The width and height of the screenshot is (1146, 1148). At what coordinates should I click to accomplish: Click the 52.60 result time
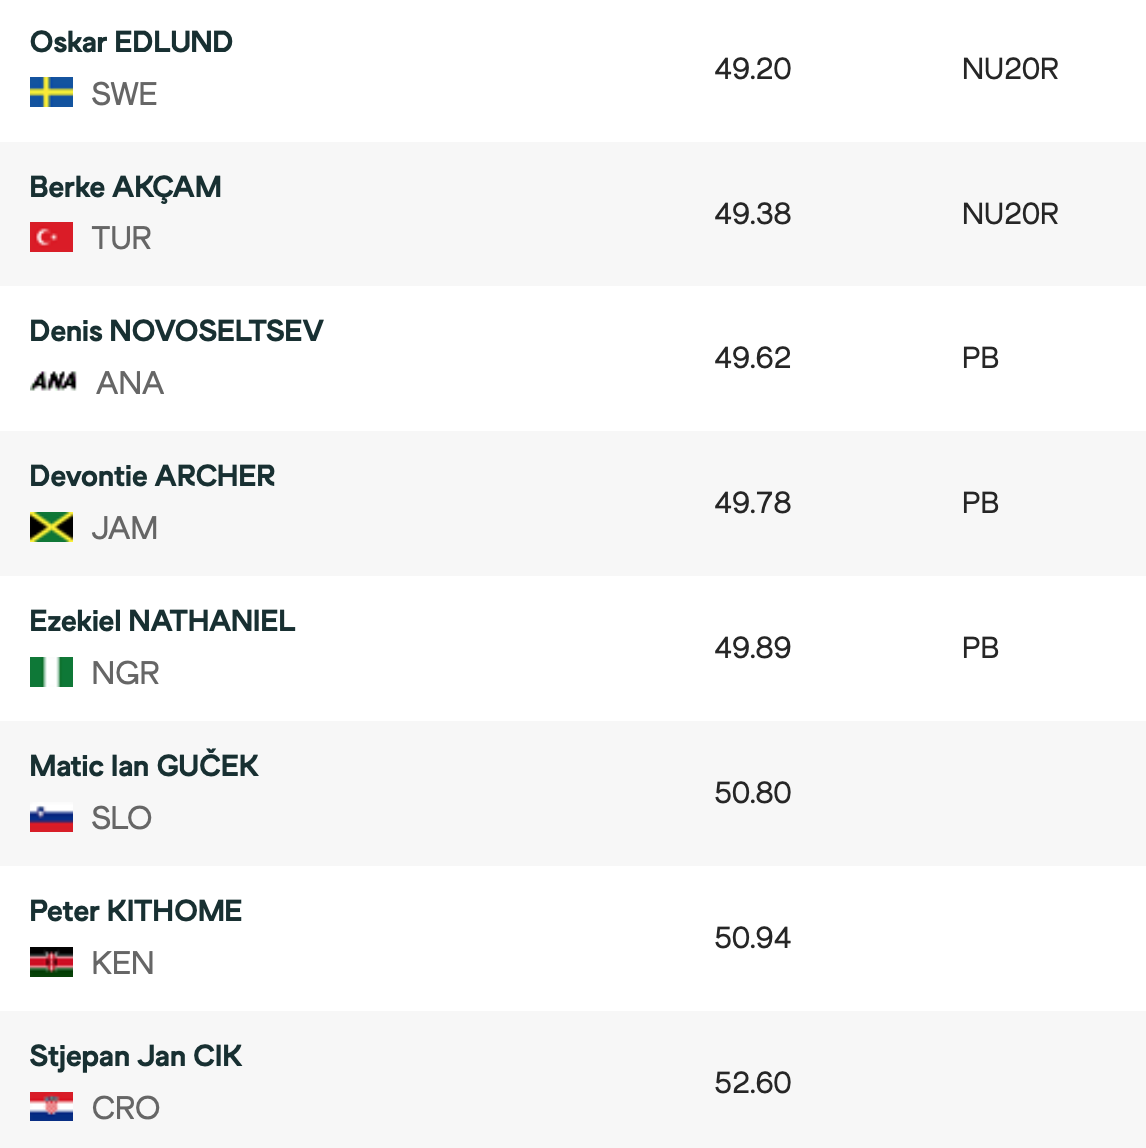tap(752, 1083)
